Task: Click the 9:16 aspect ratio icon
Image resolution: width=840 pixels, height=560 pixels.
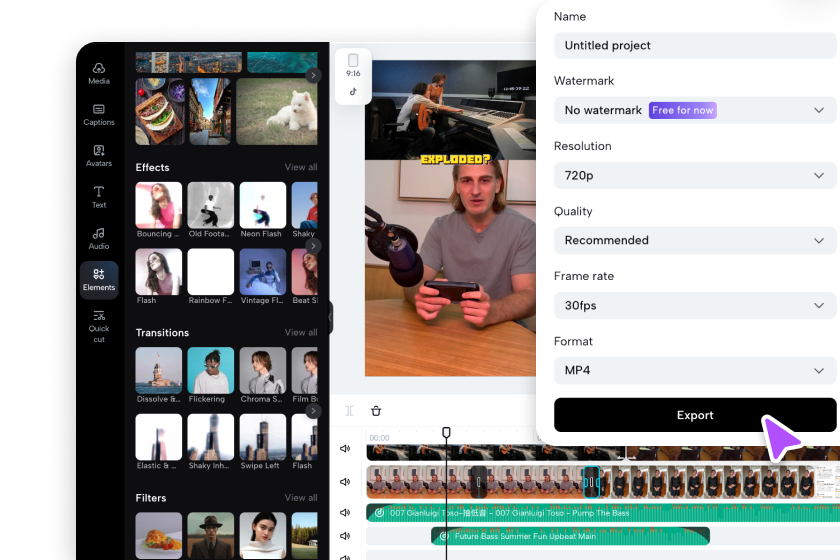Action: coord(353,65)
